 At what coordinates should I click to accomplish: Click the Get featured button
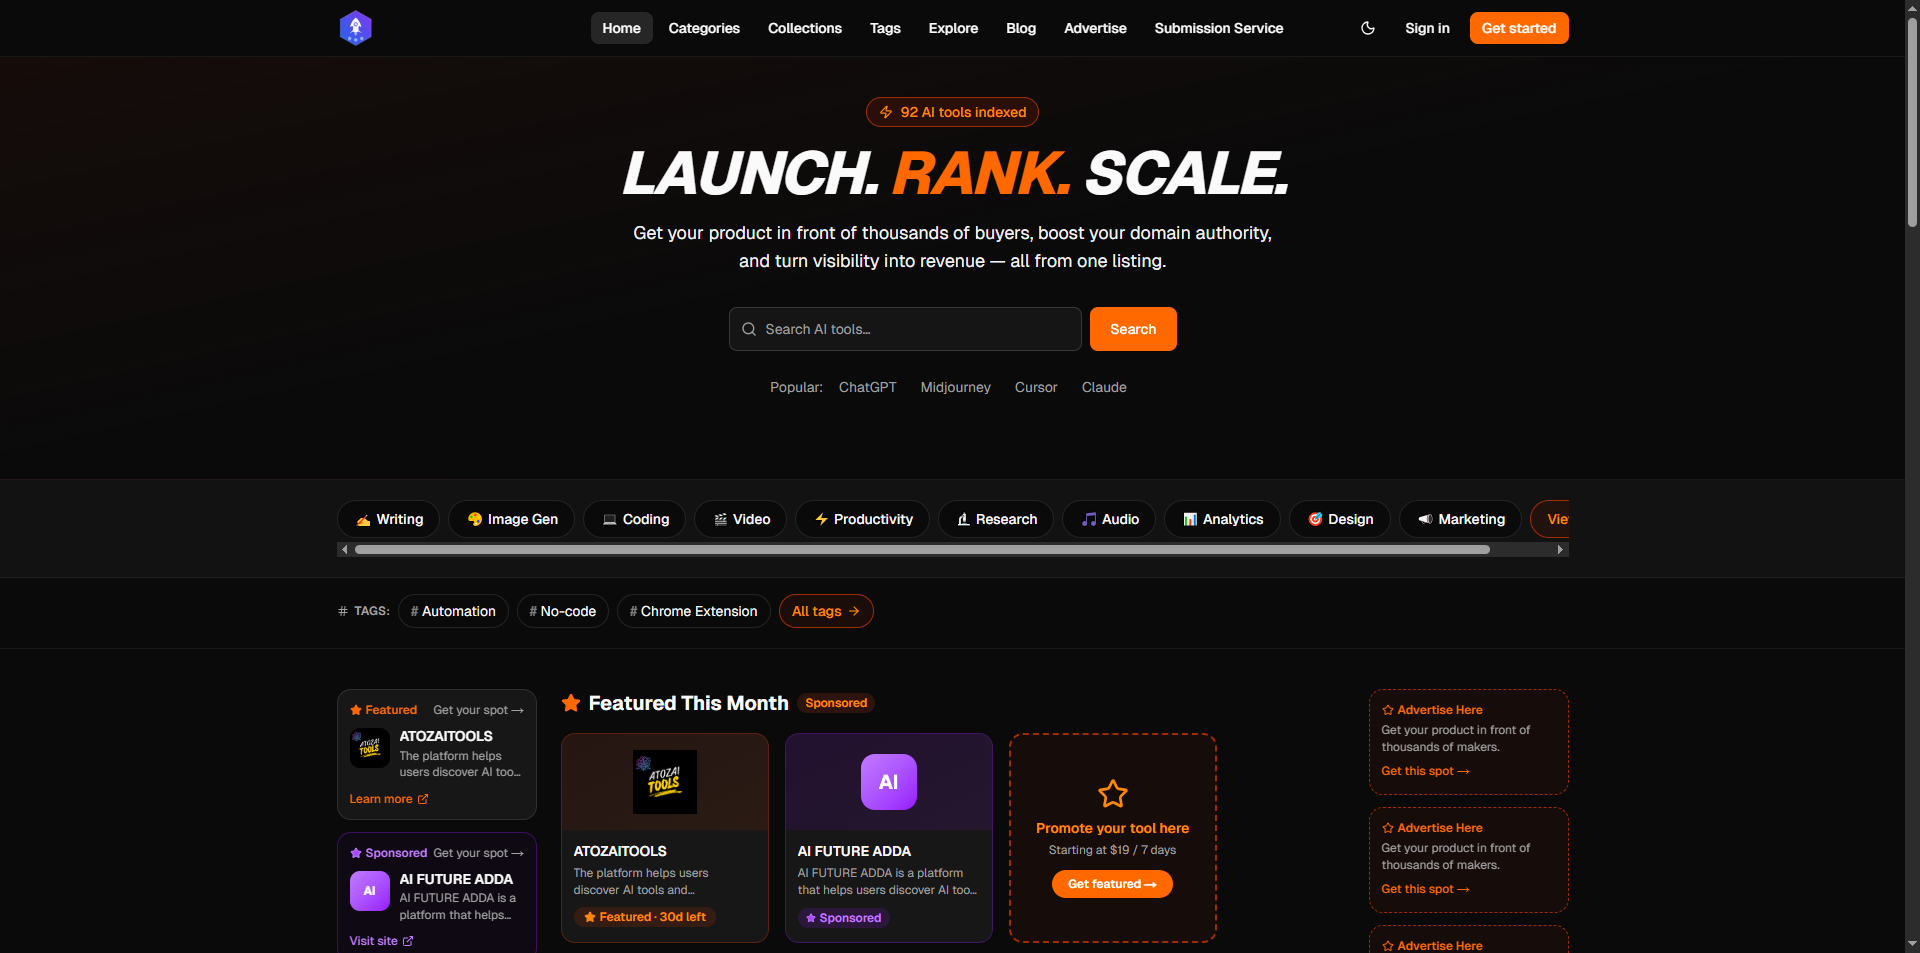(1112, 884)
